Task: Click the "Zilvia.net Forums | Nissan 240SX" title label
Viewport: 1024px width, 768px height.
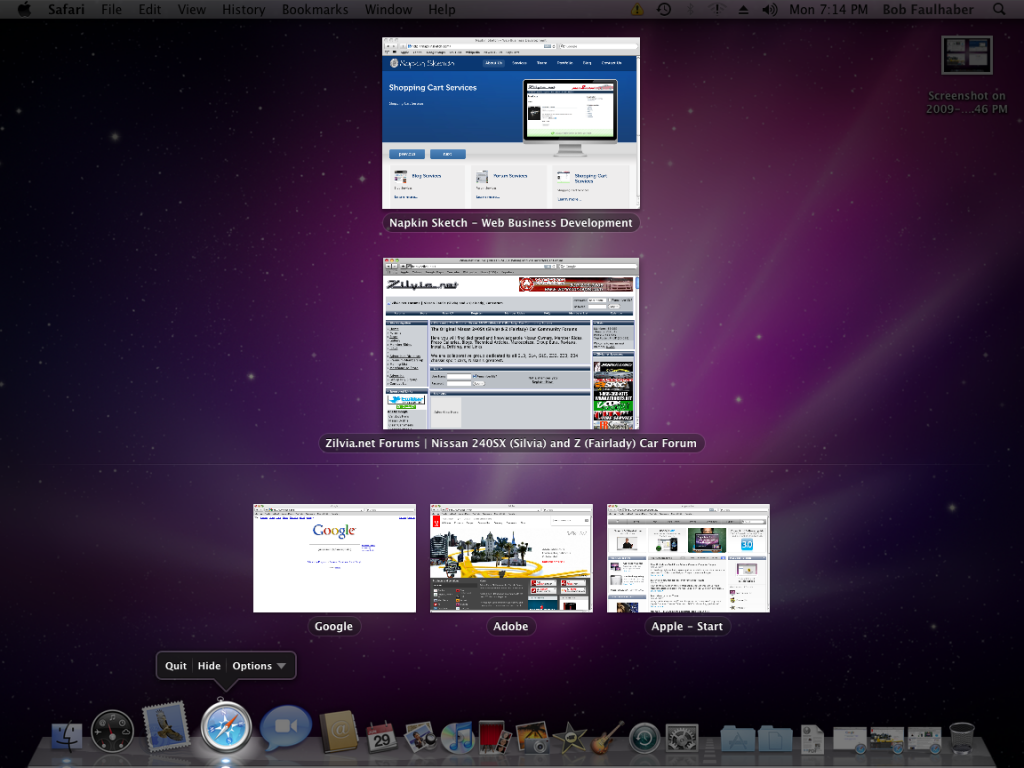Action: [511, 443]
